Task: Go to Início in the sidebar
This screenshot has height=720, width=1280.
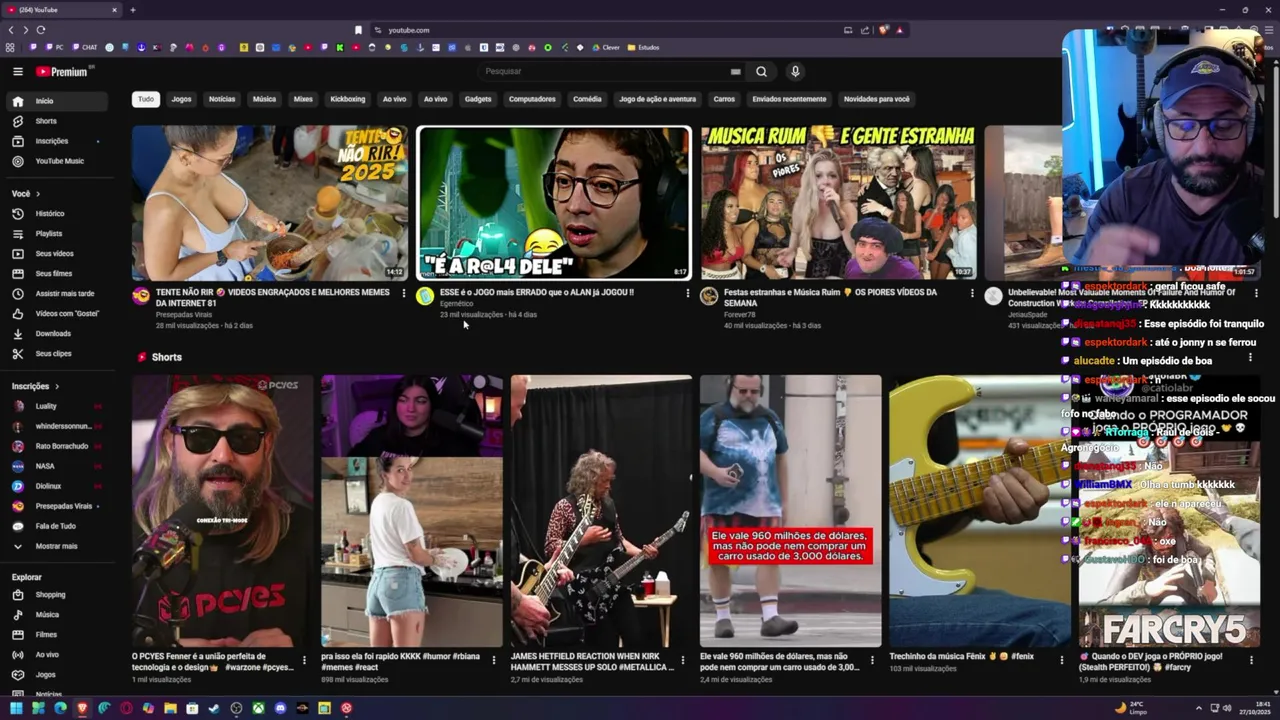Action: 59,101
